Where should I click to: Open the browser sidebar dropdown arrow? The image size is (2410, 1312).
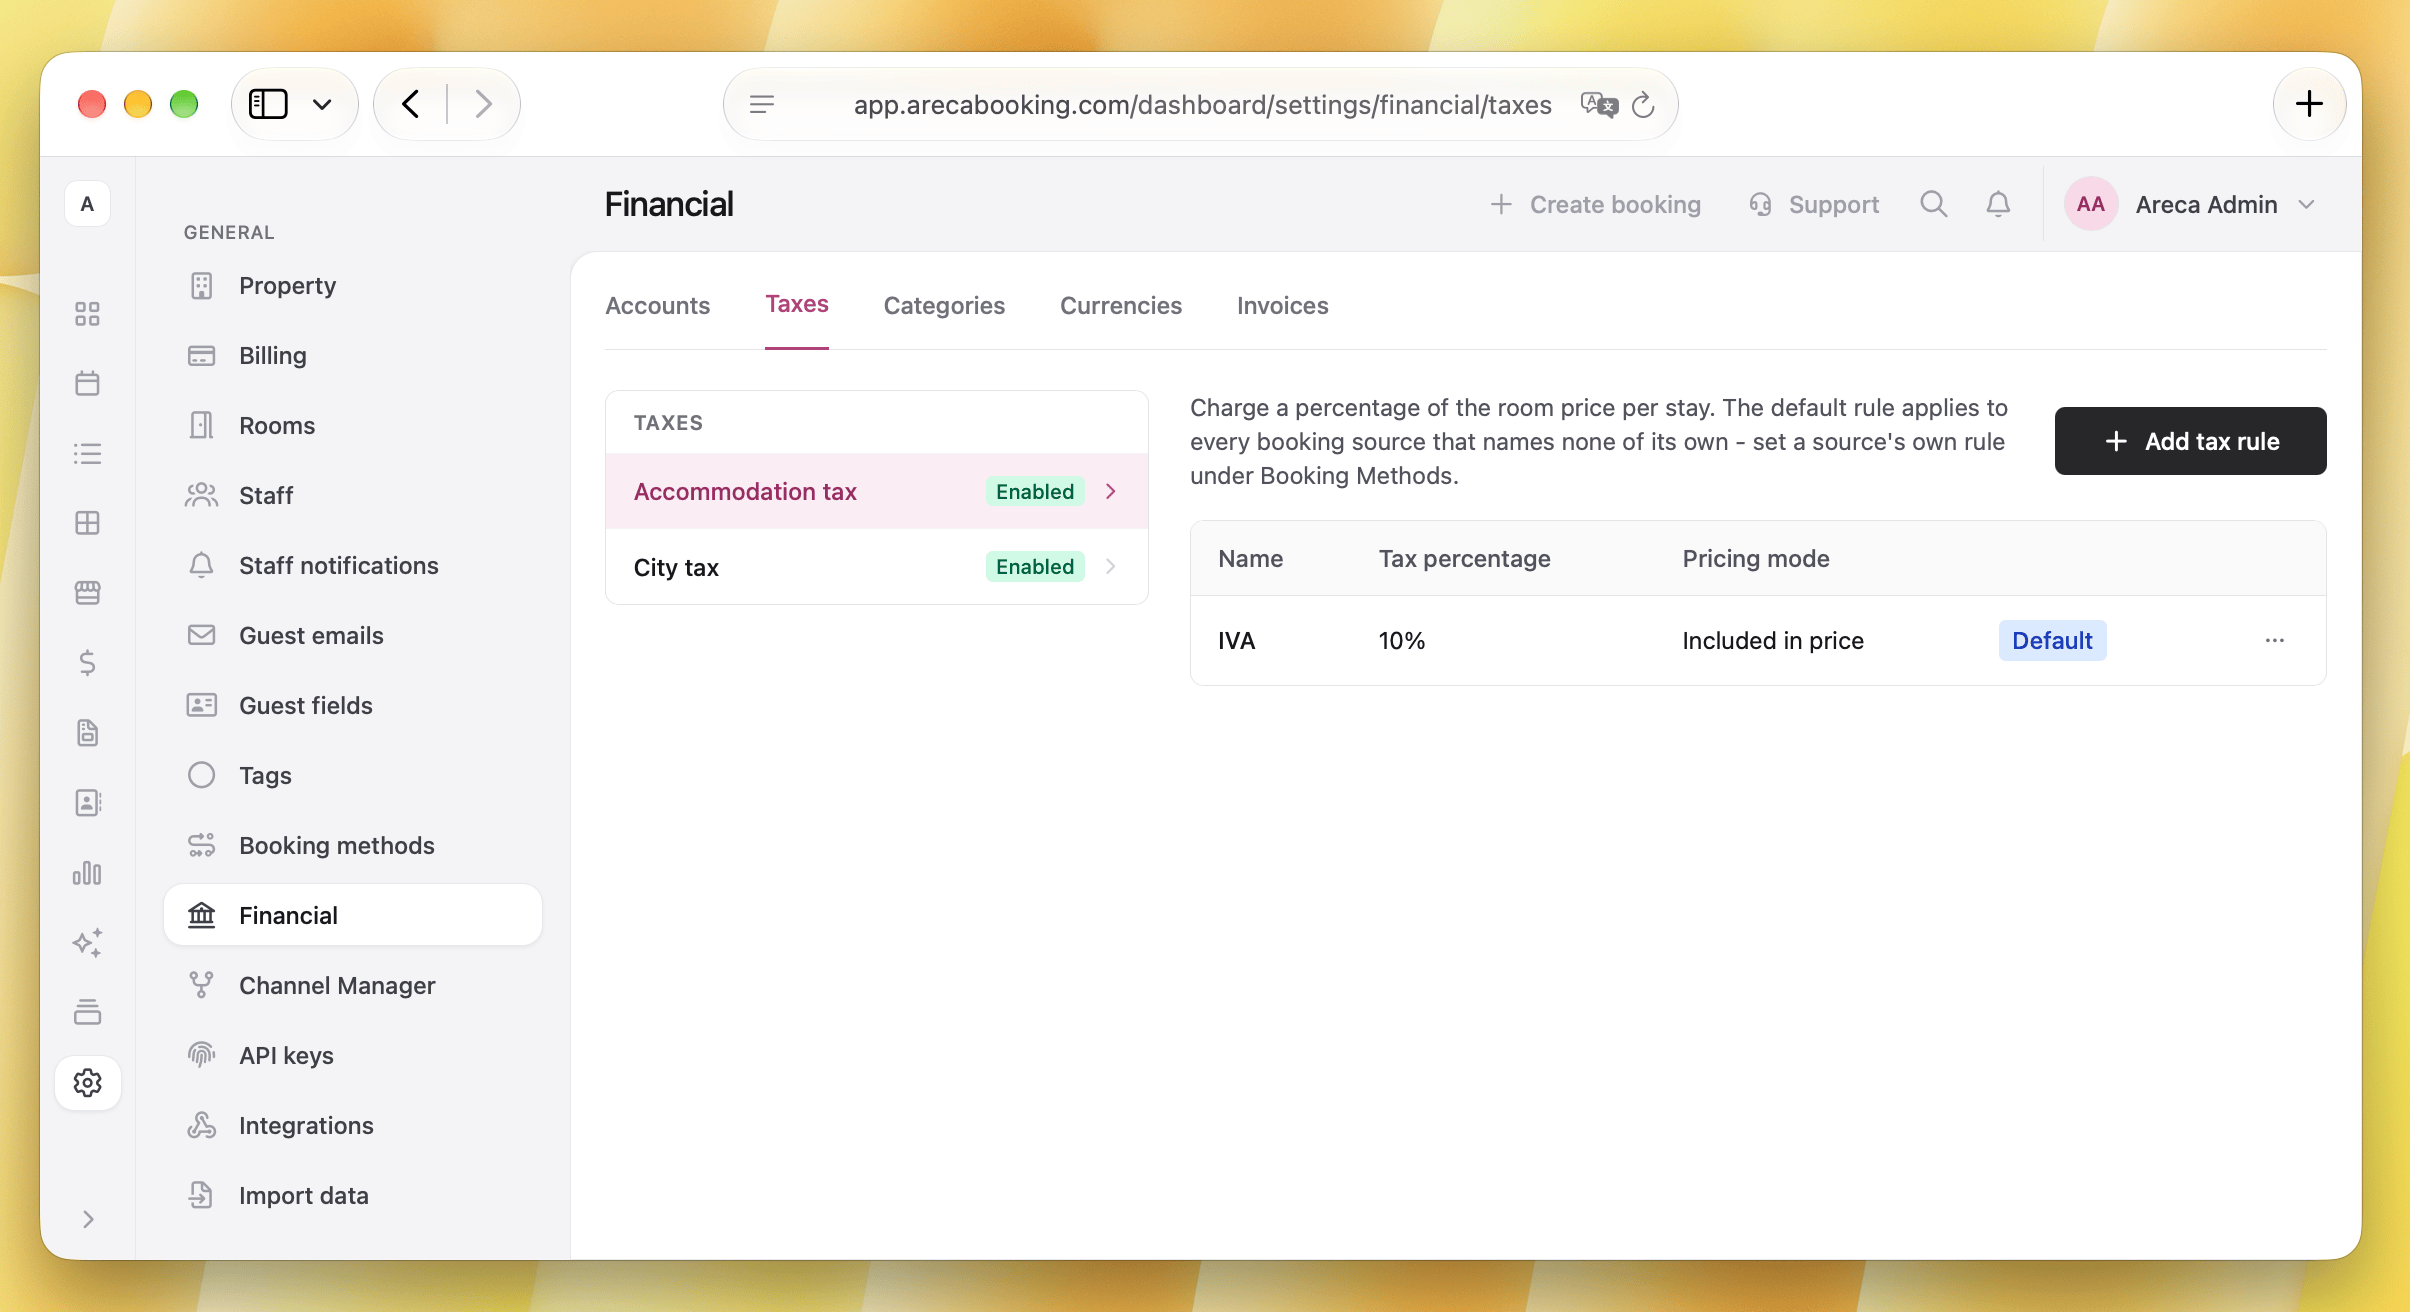click(322, 104)
